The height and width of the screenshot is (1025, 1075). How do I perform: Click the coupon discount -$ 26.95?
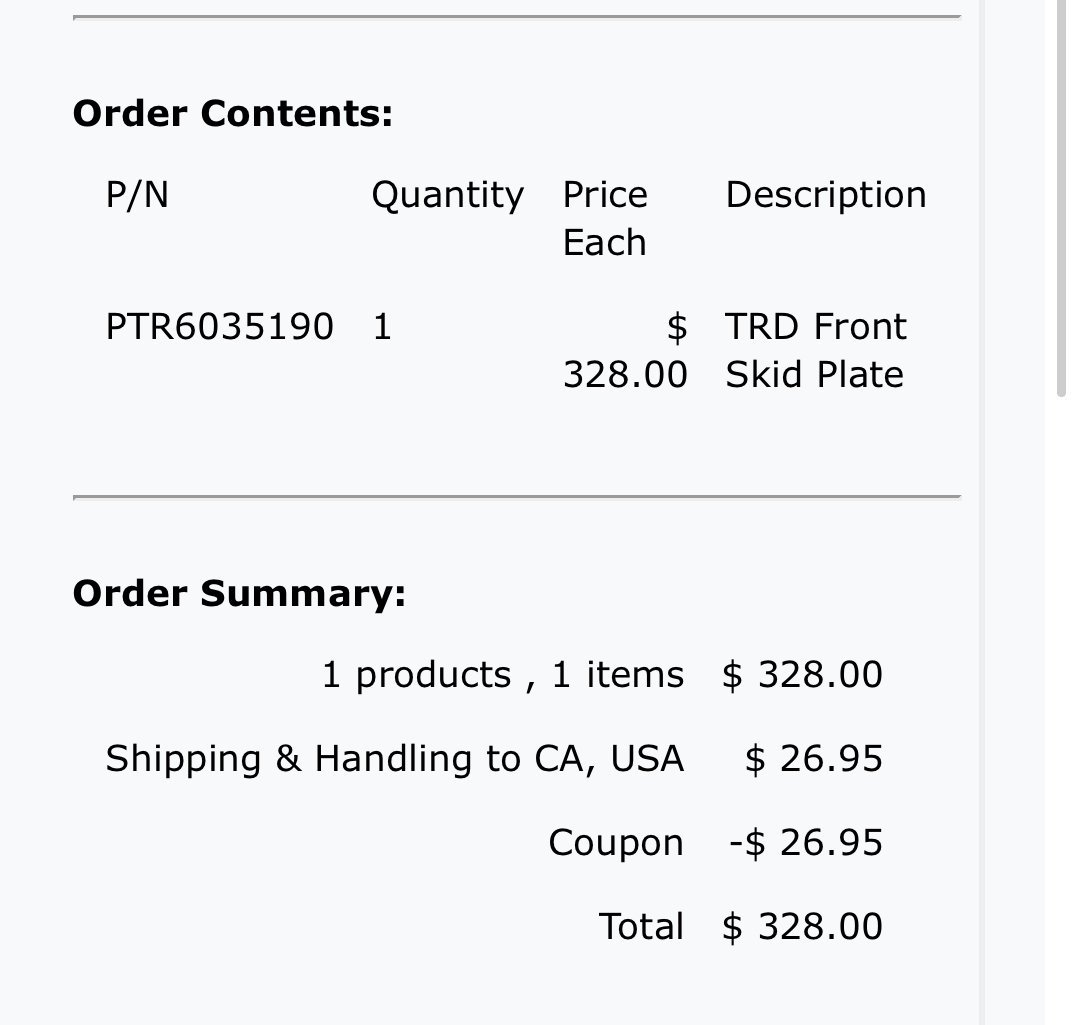click(806, 843)
